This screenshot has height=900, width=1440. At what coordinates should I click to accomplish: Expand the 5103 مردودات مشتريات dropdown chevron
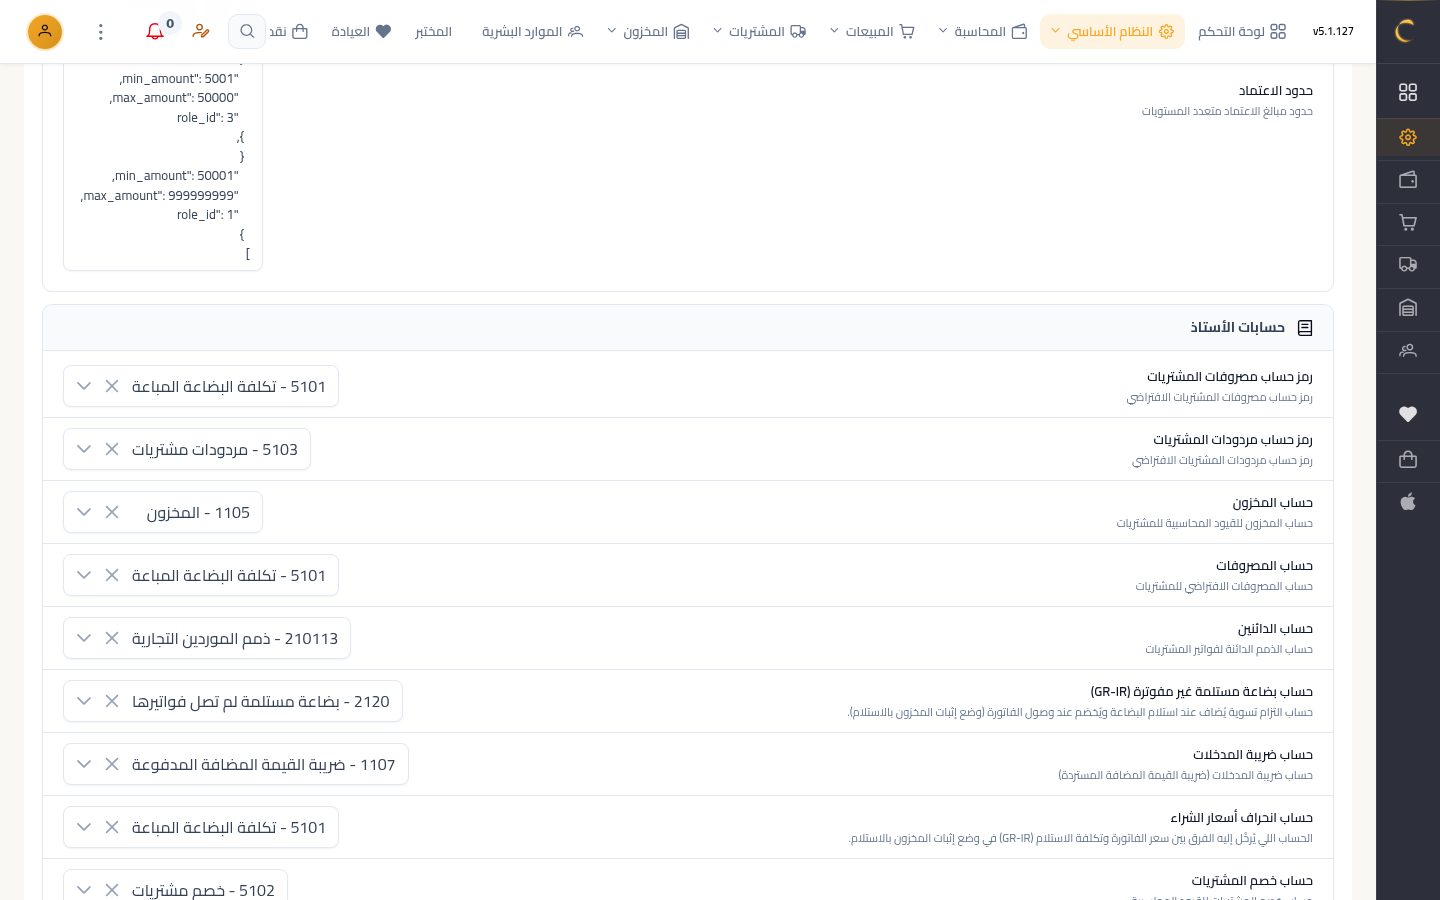click(x=84, y=449)
